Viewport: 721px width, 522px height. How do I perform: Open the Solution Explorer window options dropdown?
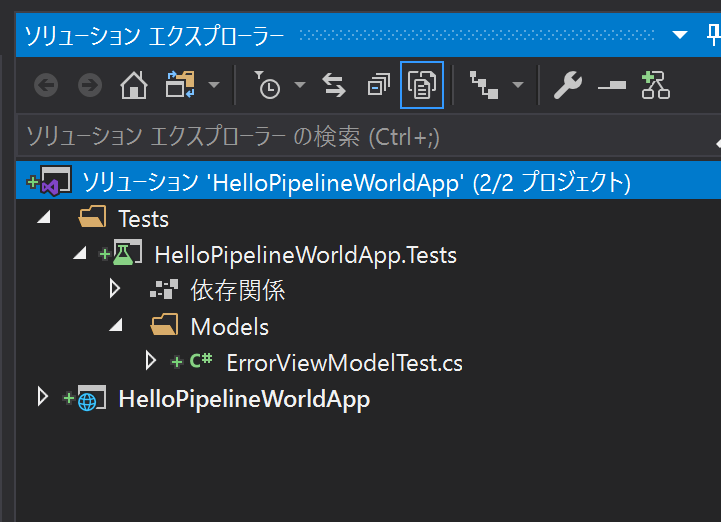tap(681, 36)
